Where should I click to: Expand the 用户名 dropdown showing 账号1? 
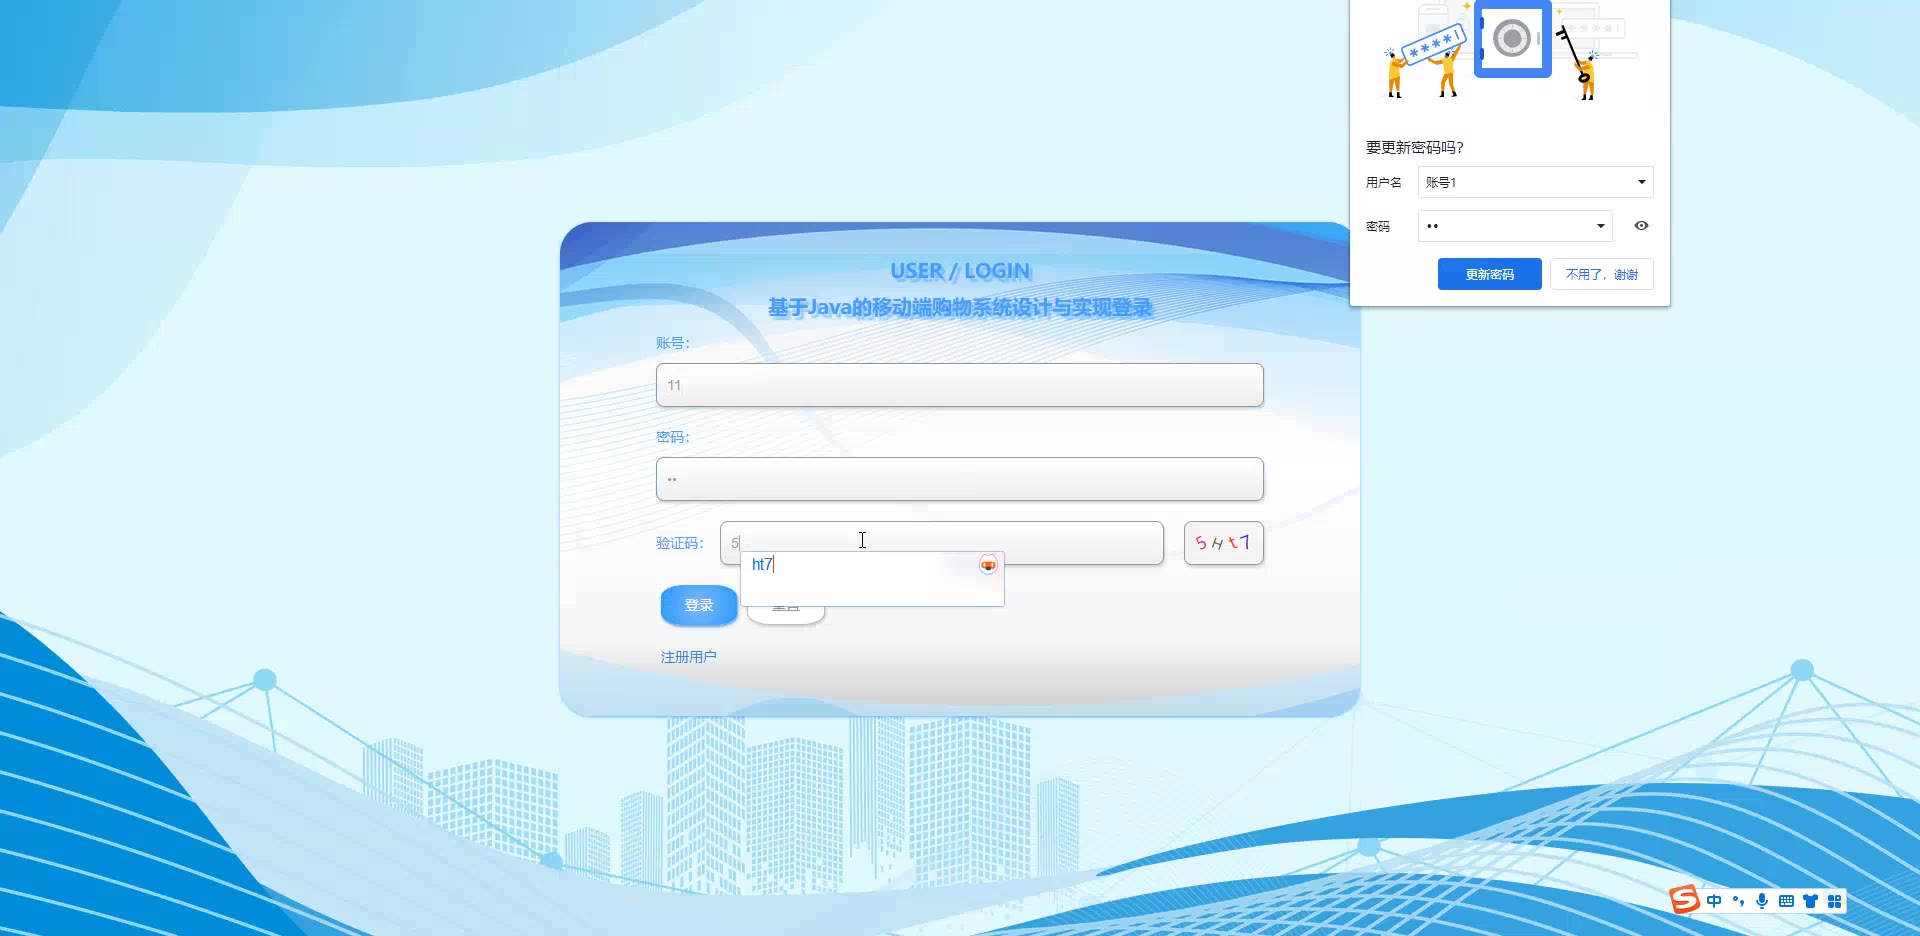click(x=1535, y=182)
